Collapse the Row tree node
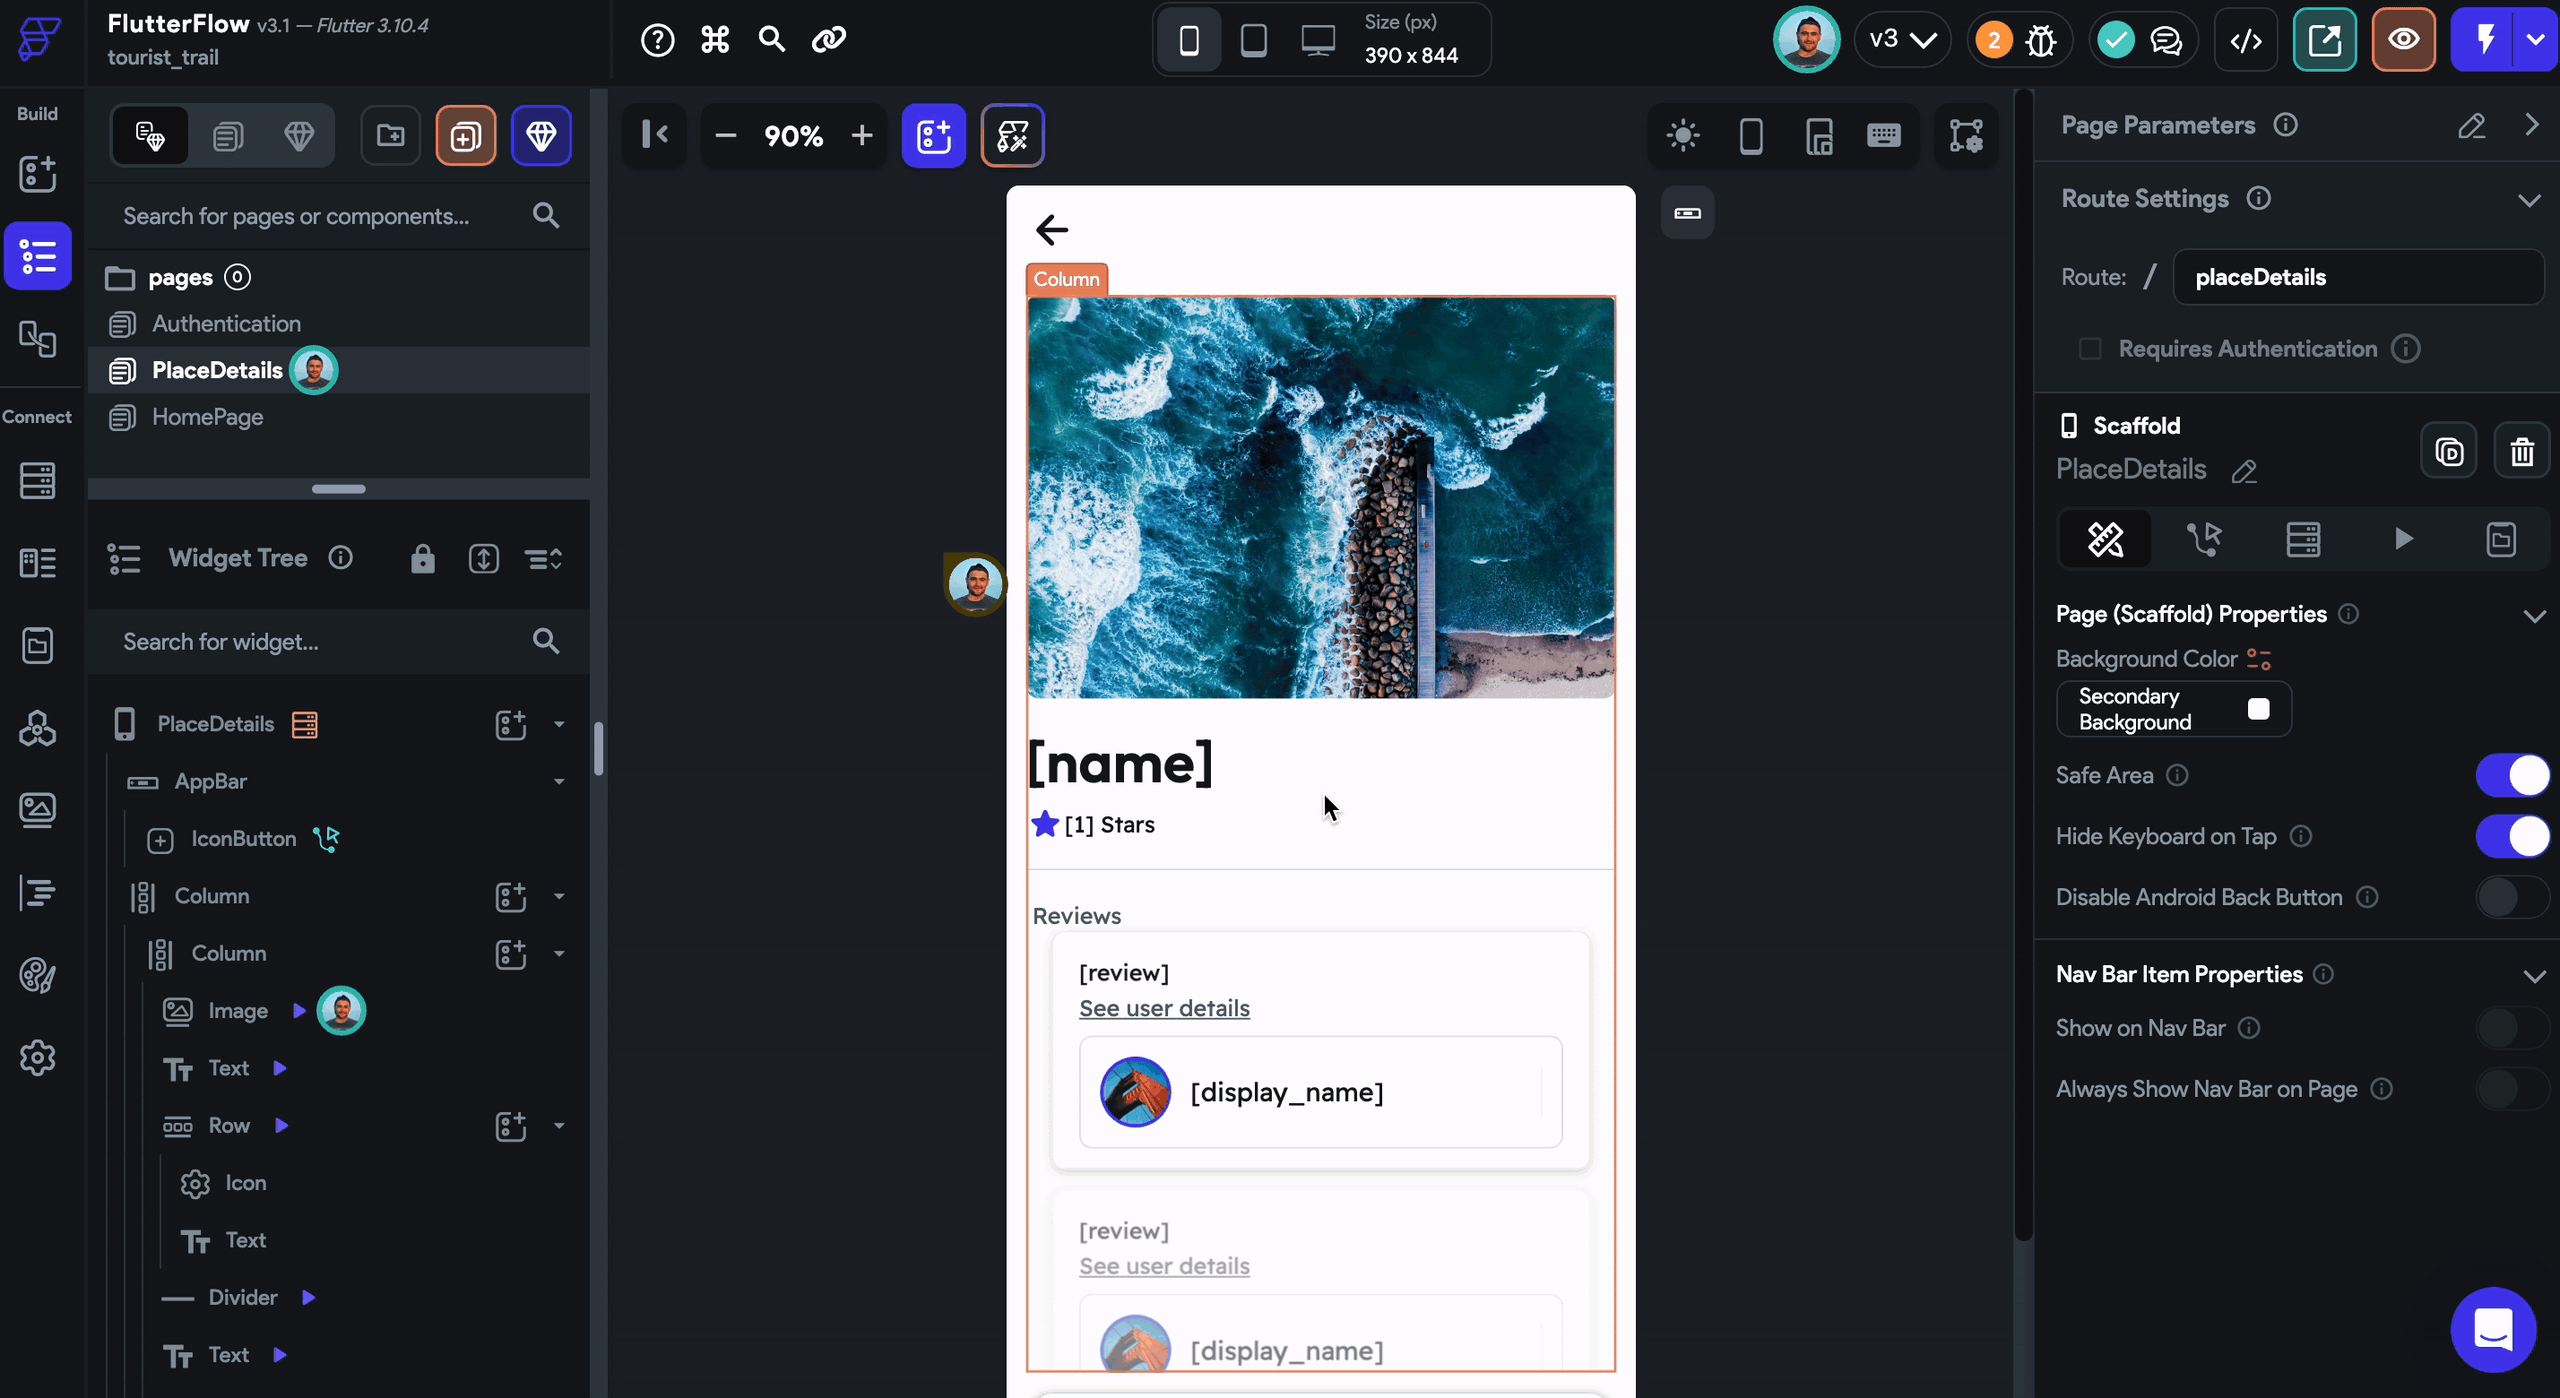The height and width of the screenshot is (1398, 2560). 559,1126
